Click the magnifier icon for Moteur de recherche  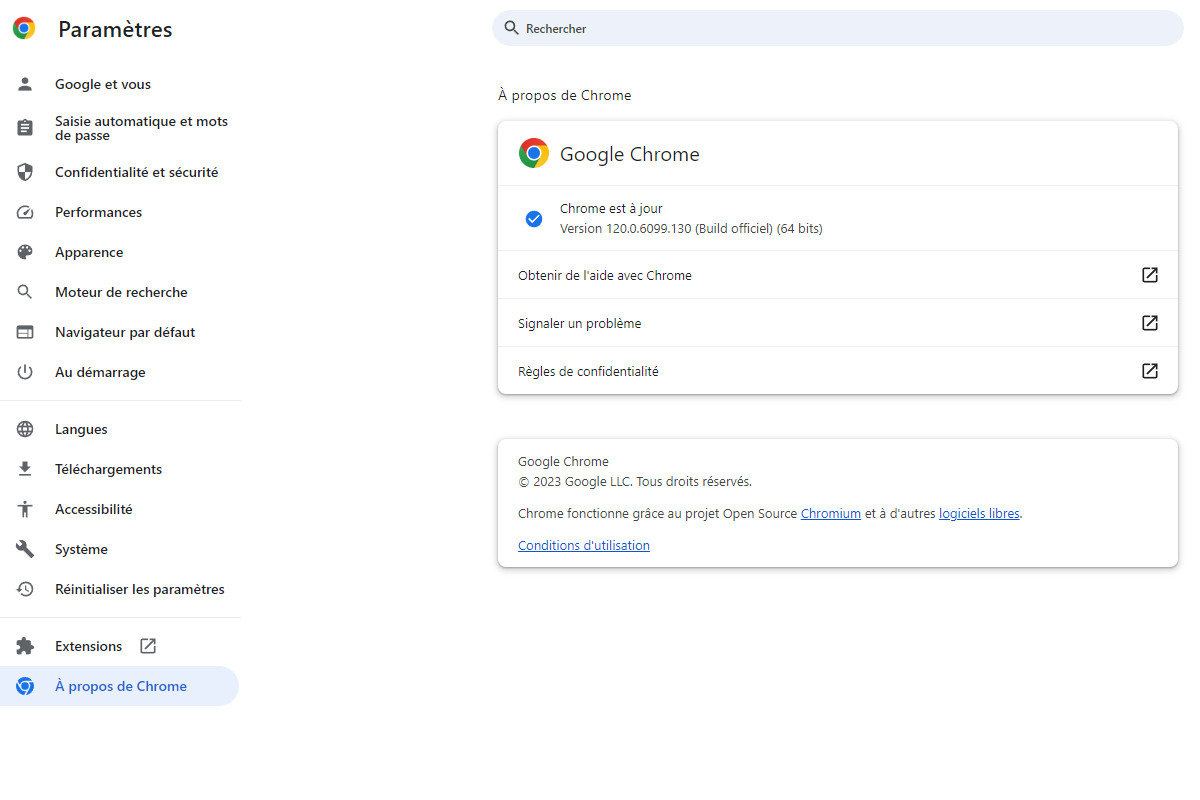(25, 292)
